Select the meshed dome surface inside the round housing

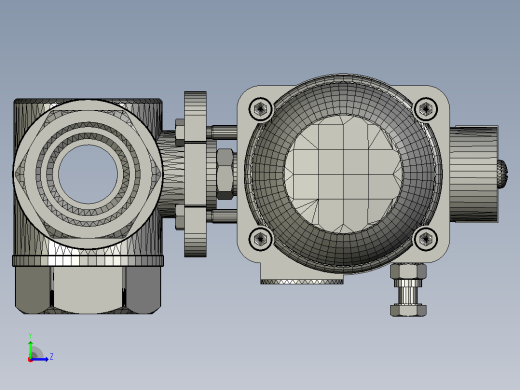click(343, 174)
